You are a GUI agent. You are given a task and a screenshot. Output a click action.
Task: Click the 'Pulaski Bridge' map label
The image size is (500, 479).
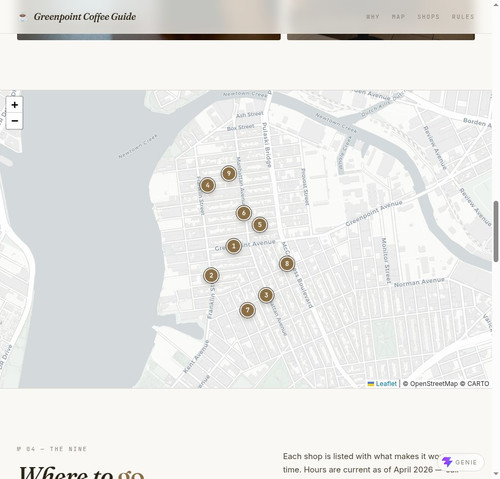tap(266, 145)
